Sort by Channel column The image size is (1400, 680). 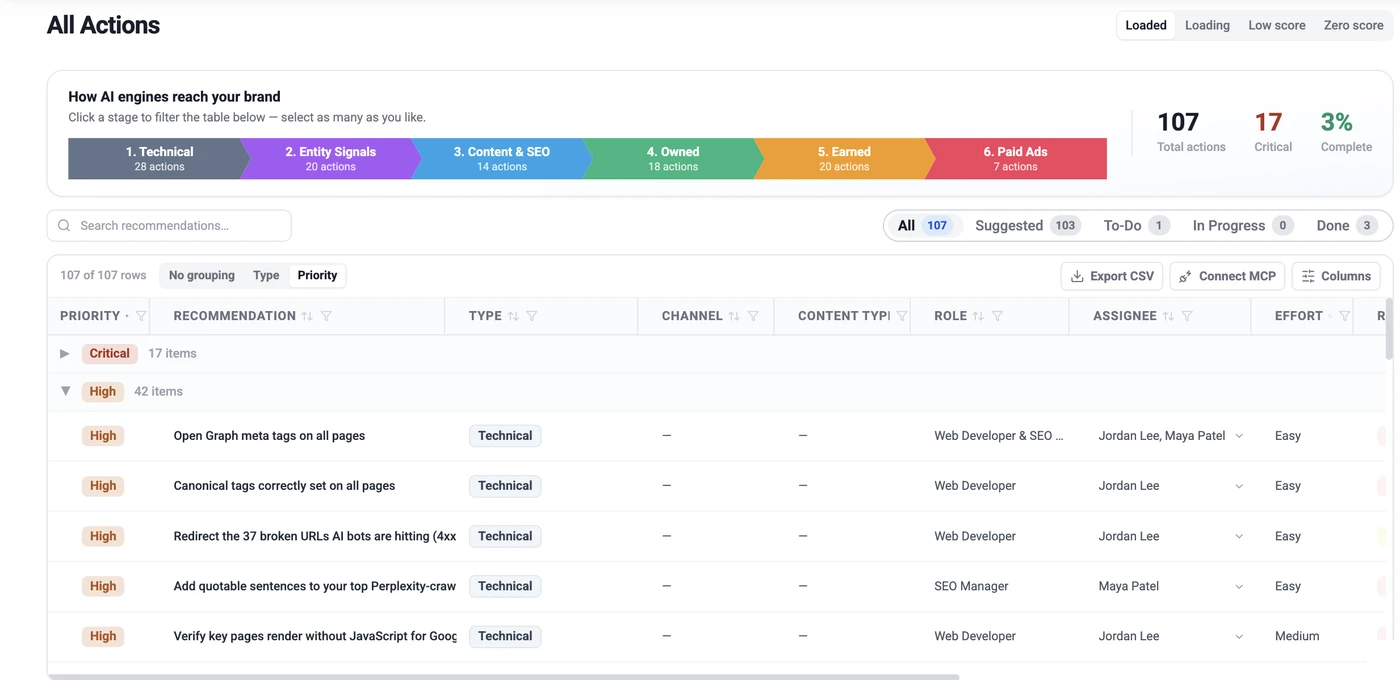734,316
